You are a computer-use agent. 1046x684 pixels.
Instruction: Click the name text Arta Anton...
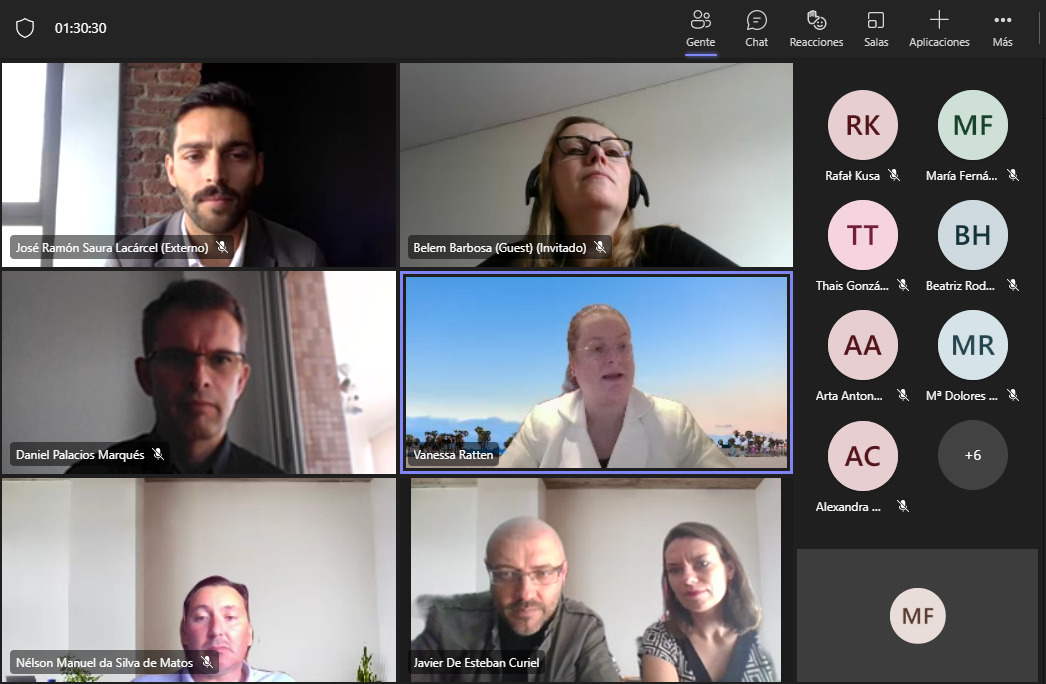click(849, 396)
